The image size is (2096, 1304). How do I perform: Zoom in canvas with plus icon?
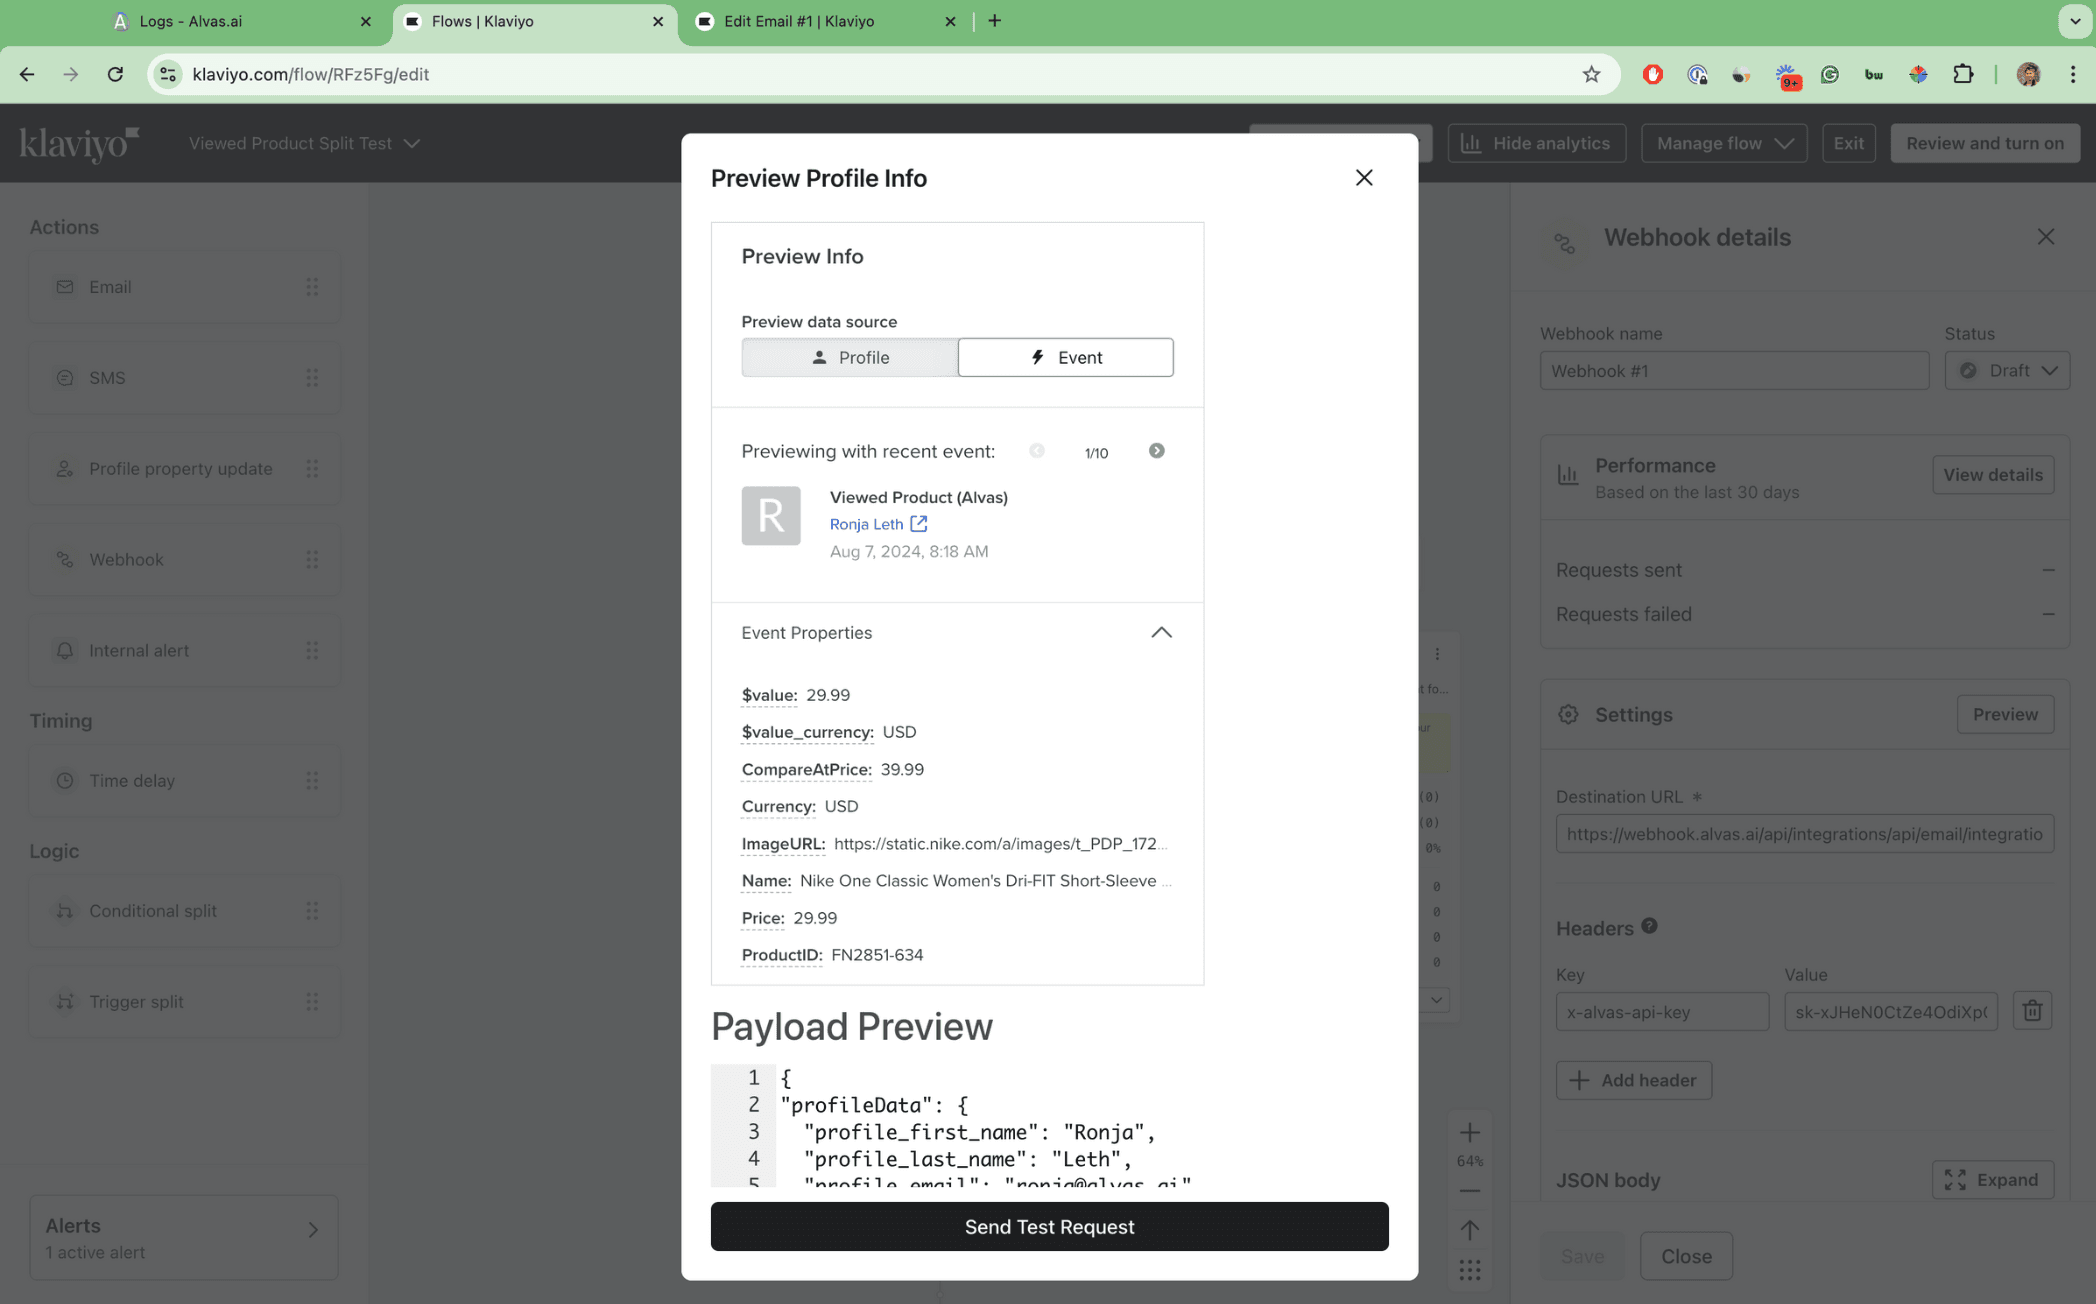pos(1469,1132)
